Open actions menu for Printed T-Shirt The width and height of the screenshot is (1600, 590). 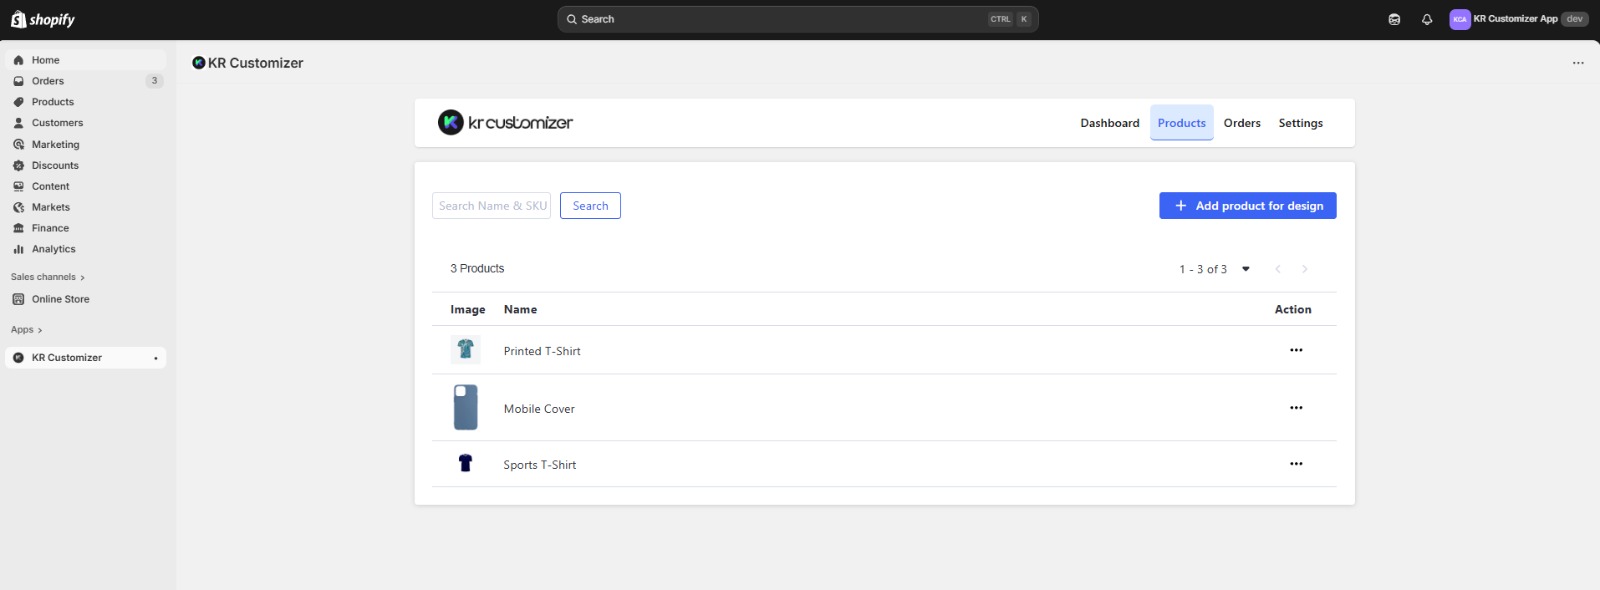(1296, 350)
